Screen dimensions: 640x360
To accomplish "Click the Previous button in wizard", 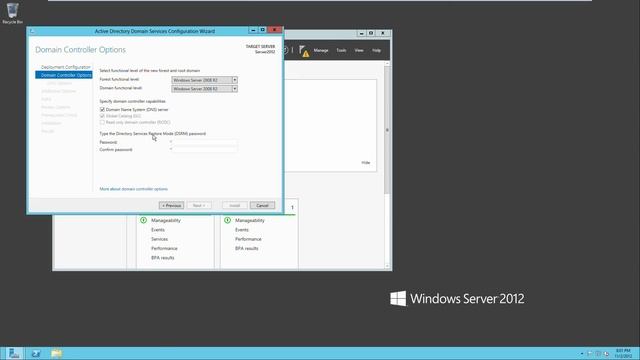I will 171,205.
